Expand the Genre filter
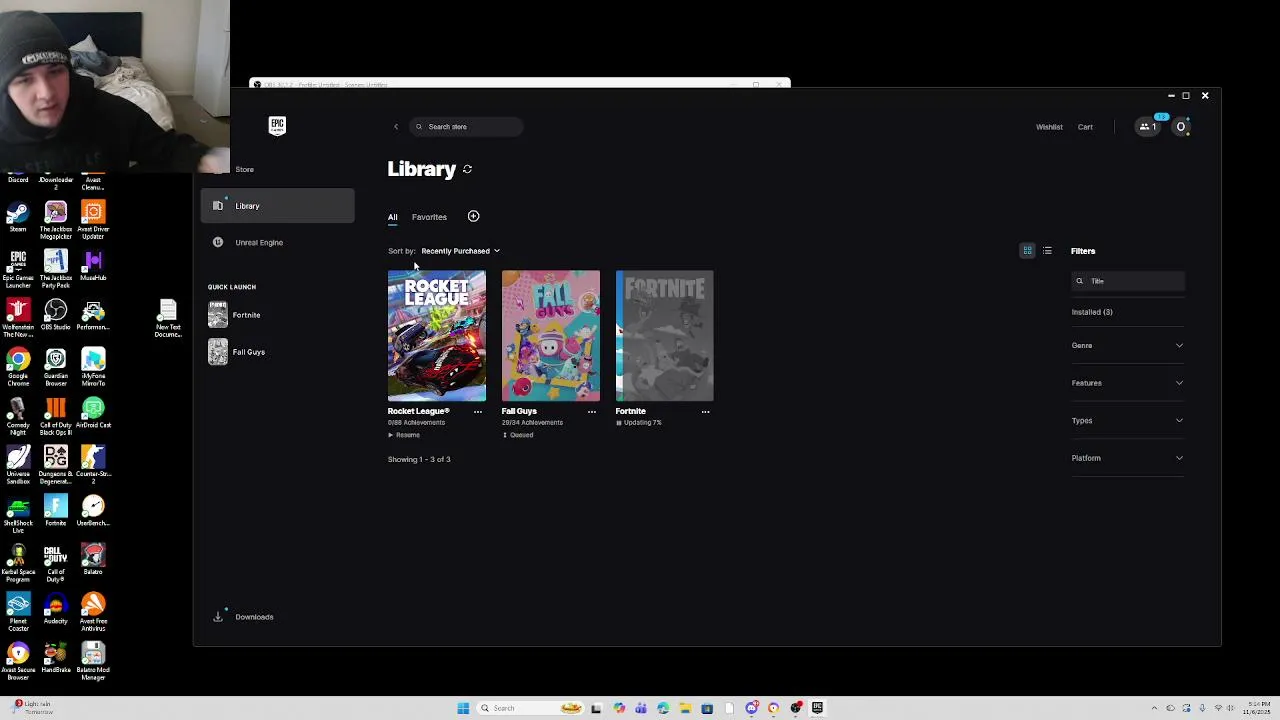The image size is (1280, 720). [1127, 346]
